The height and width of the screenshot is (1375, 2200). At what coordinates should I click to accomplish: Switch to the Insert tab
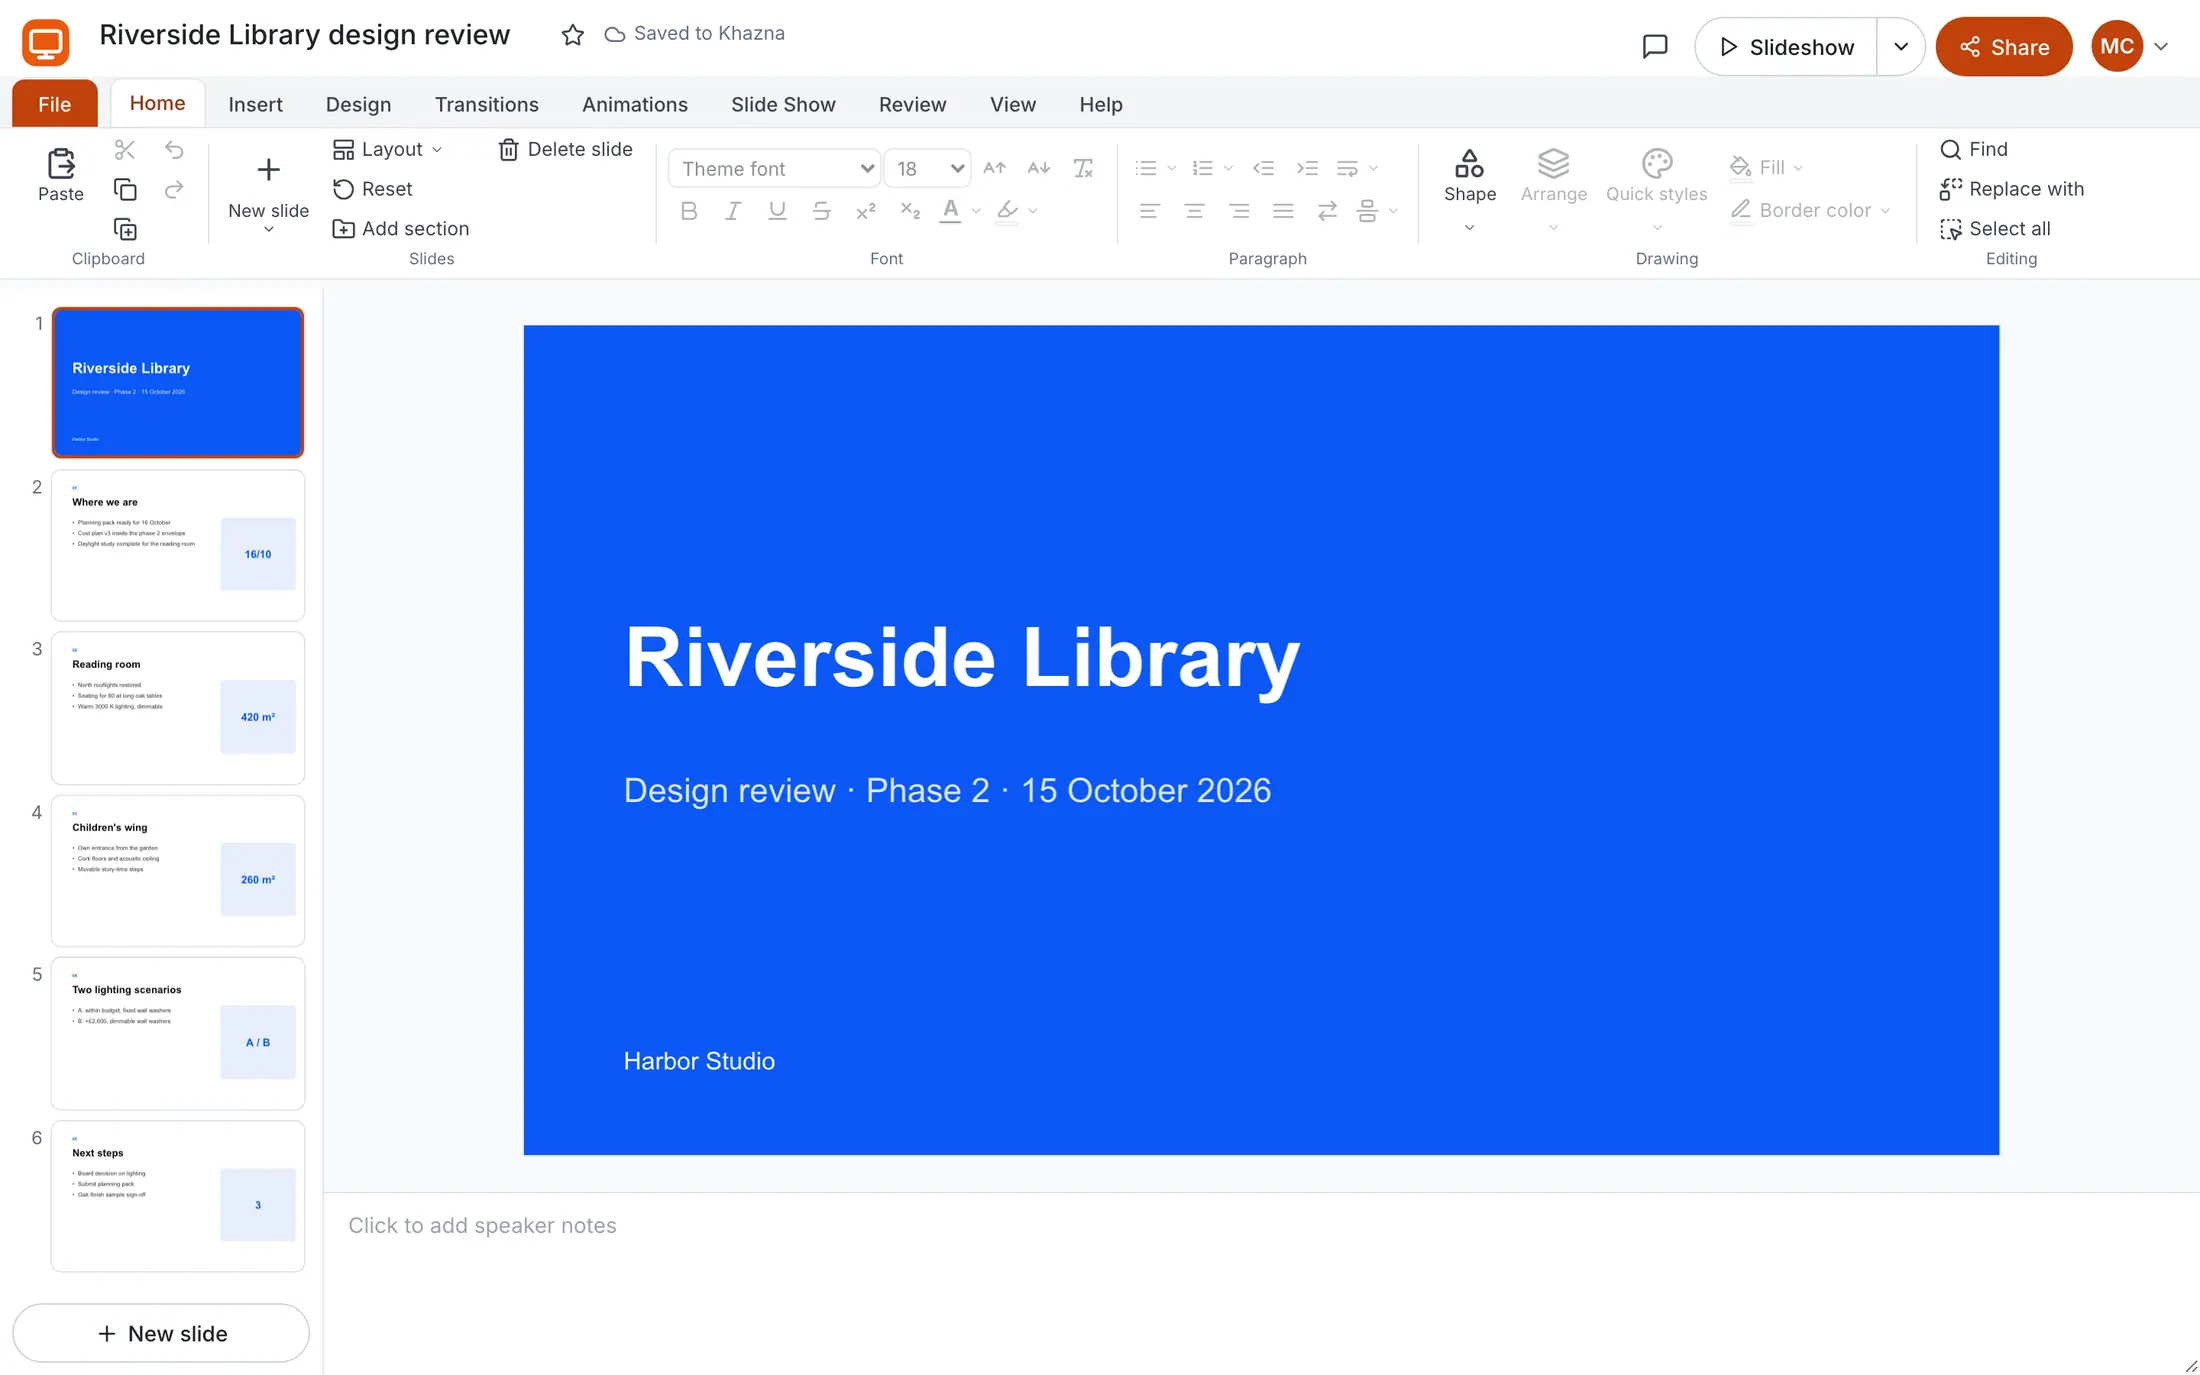pyautogui.click(x=255, y=104)
